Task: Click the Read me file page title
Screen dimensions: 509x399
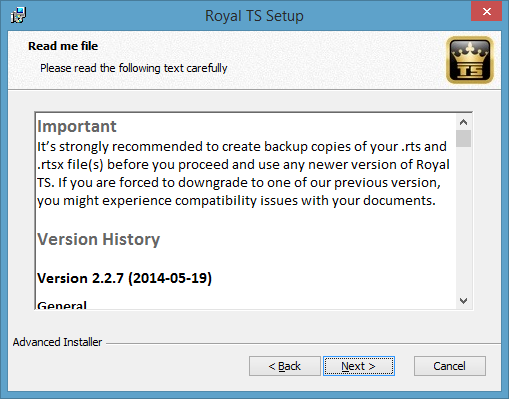Action: coord(63,46)
